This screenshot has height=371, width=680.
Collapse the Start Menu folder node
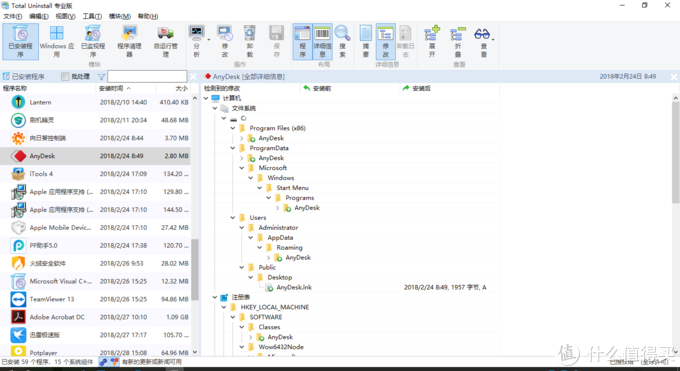(x=260, y=188)
